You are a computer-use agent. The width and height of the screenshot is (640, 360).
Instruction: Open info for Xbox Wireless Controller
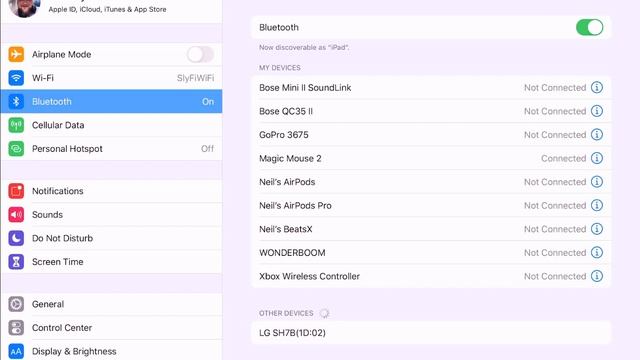tap(597, 276)
